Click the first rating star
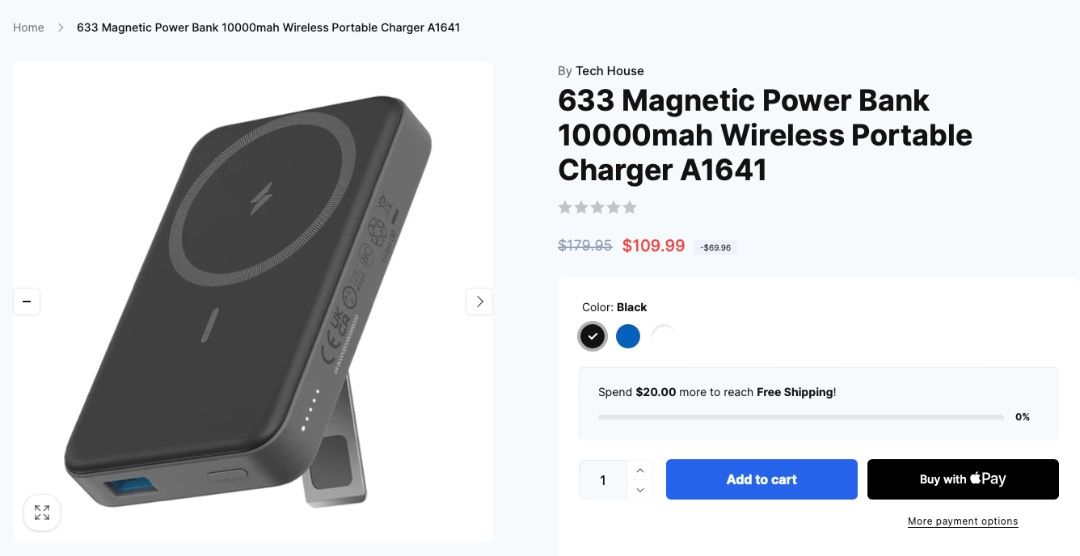Image resolution: width=1080 pixels, height=556 pixels. (x=565, y=207)
